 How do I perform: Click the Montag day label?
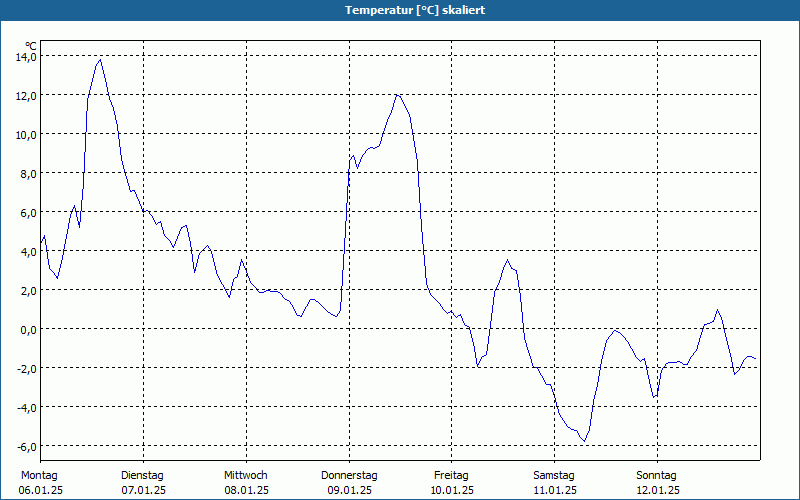point(39,476)
